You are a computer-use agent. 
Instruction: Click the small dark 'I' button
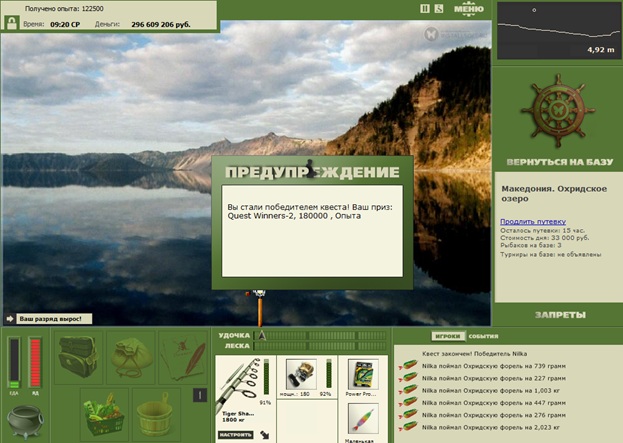pos(200,395)
